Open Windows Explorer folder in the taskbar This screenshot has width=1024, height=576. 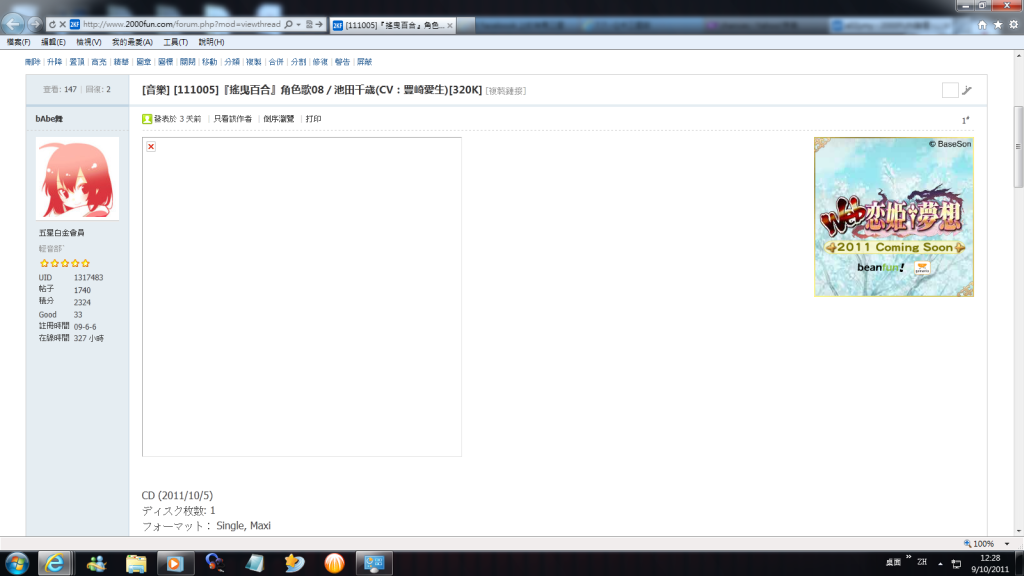[136, 563]
